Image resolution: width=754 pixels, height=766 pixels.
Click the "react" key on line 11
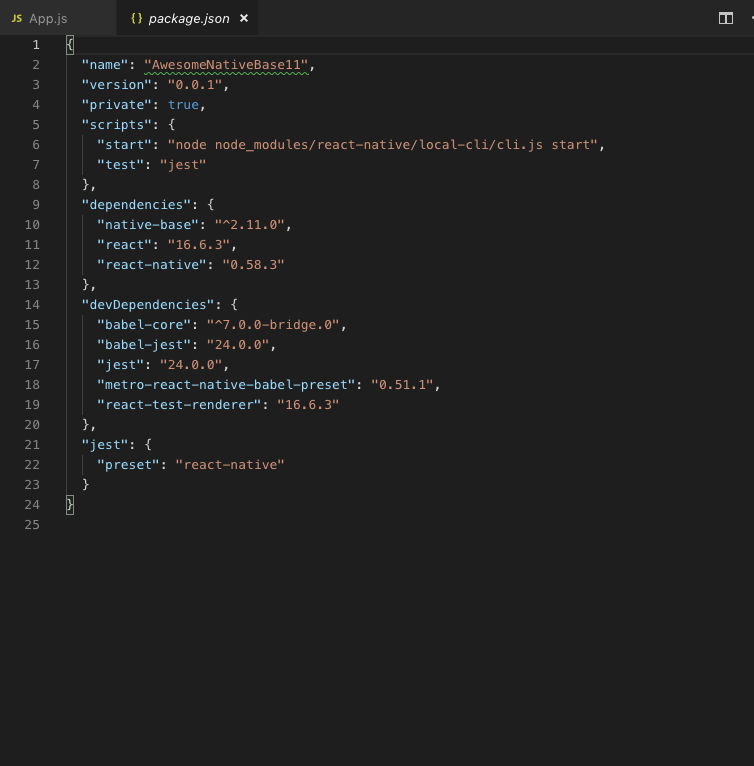point(125,245)
